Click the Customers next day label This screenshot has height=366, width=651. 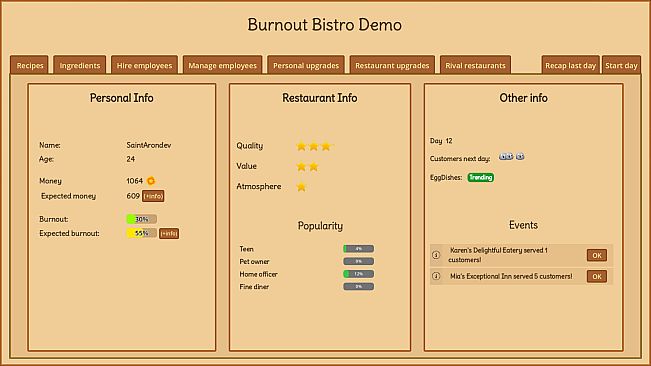pyautogui.click(x=460, y=159)
